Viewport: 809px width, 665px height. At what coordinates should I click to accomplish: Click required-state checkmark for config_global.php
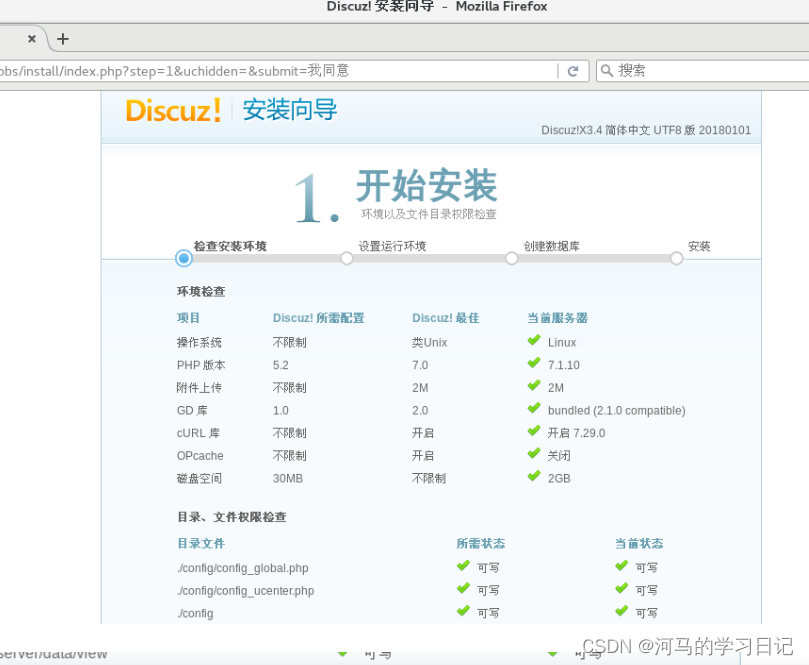[x=463, y=566]
